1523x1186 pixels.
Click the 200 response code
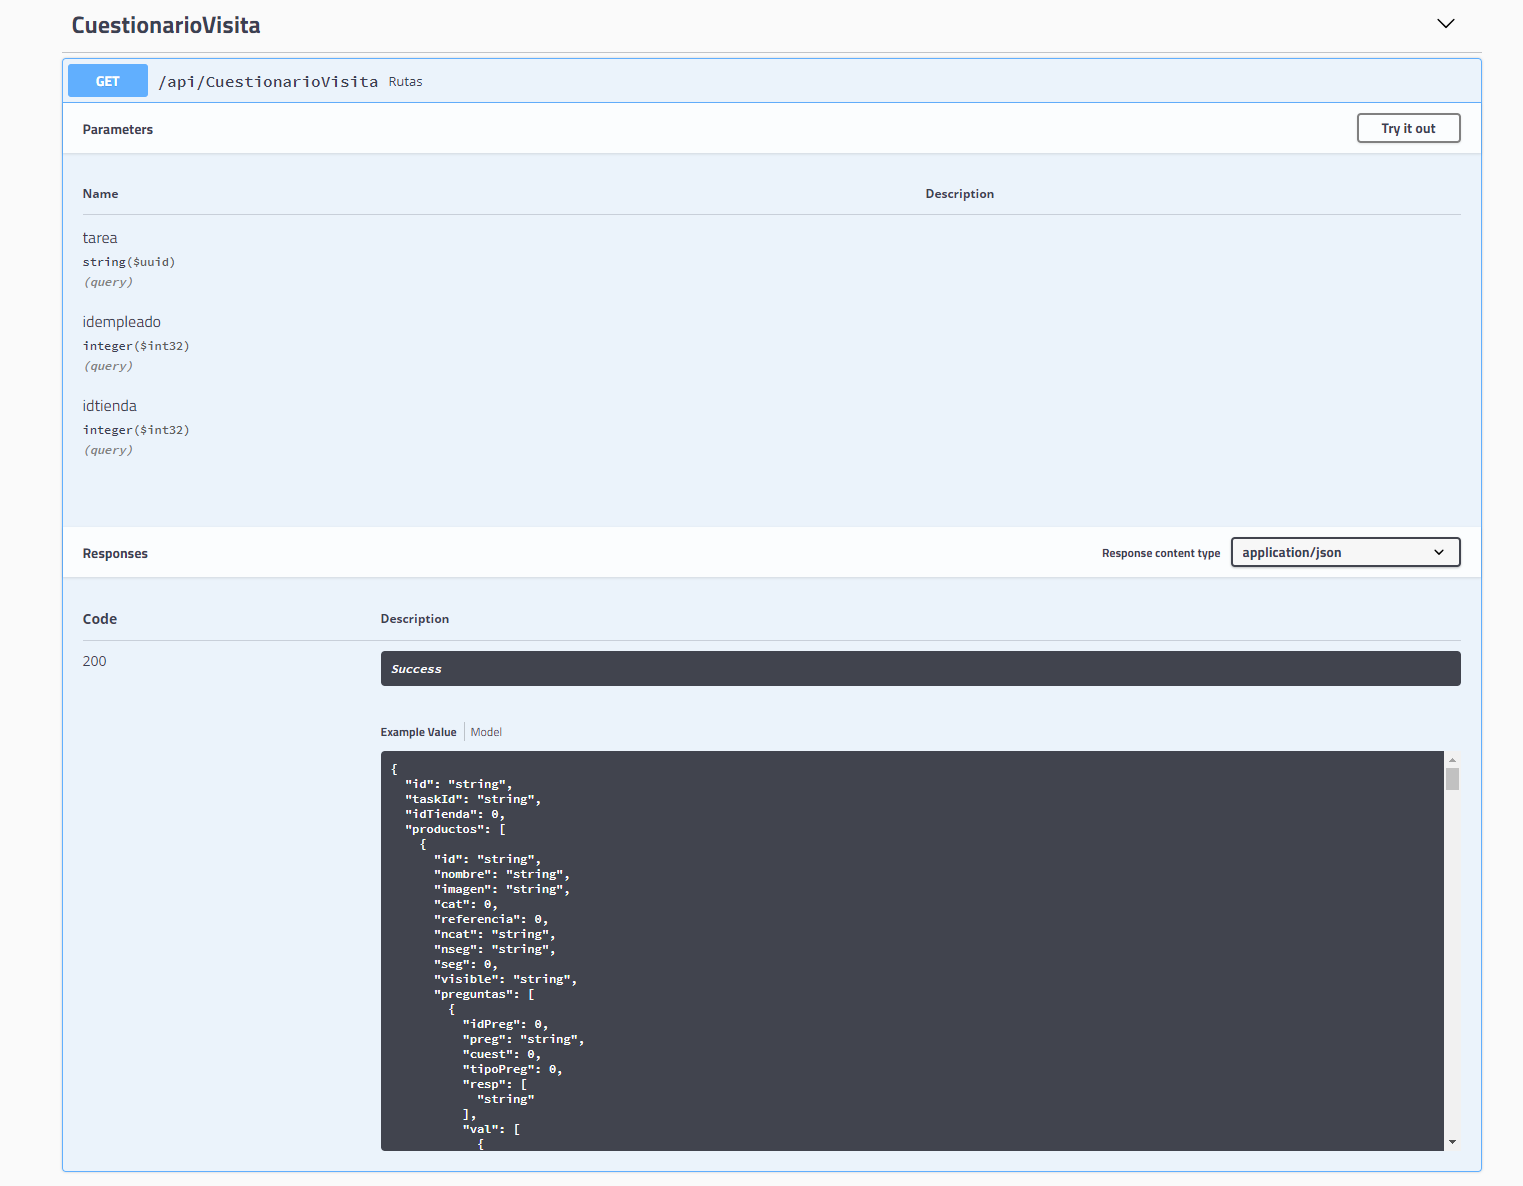click(94, 661)
